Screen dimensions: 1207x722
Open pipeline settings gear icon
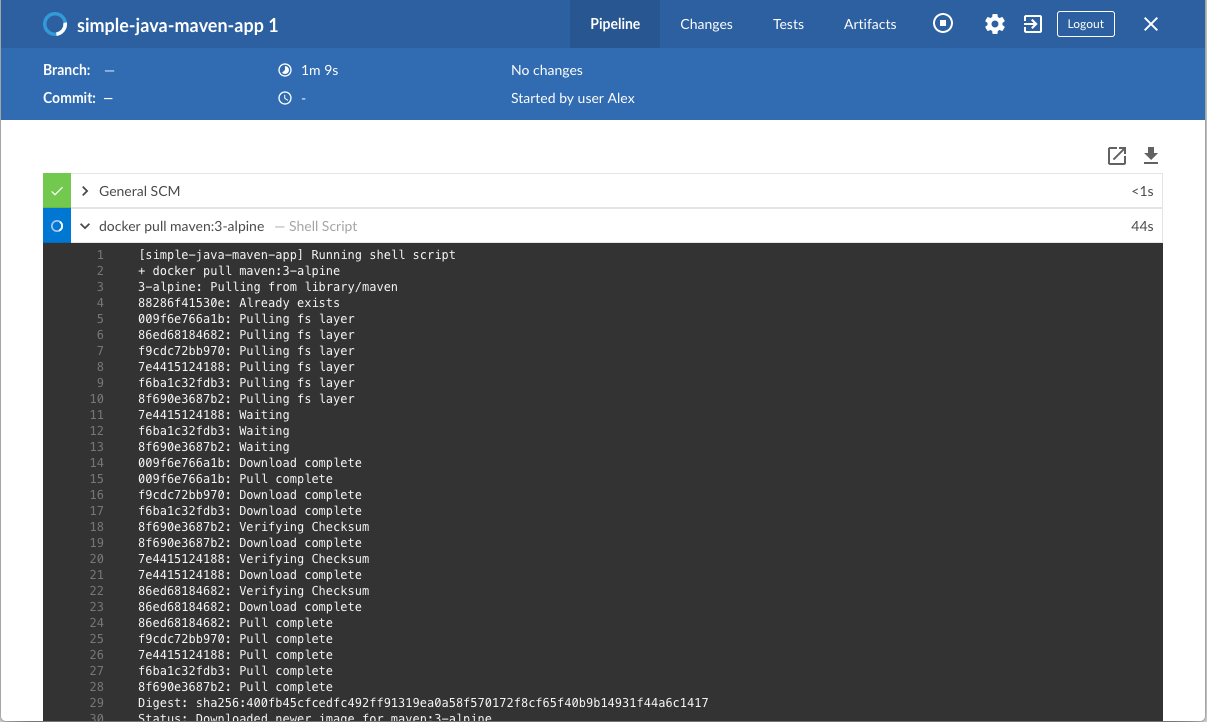point(994,24)
